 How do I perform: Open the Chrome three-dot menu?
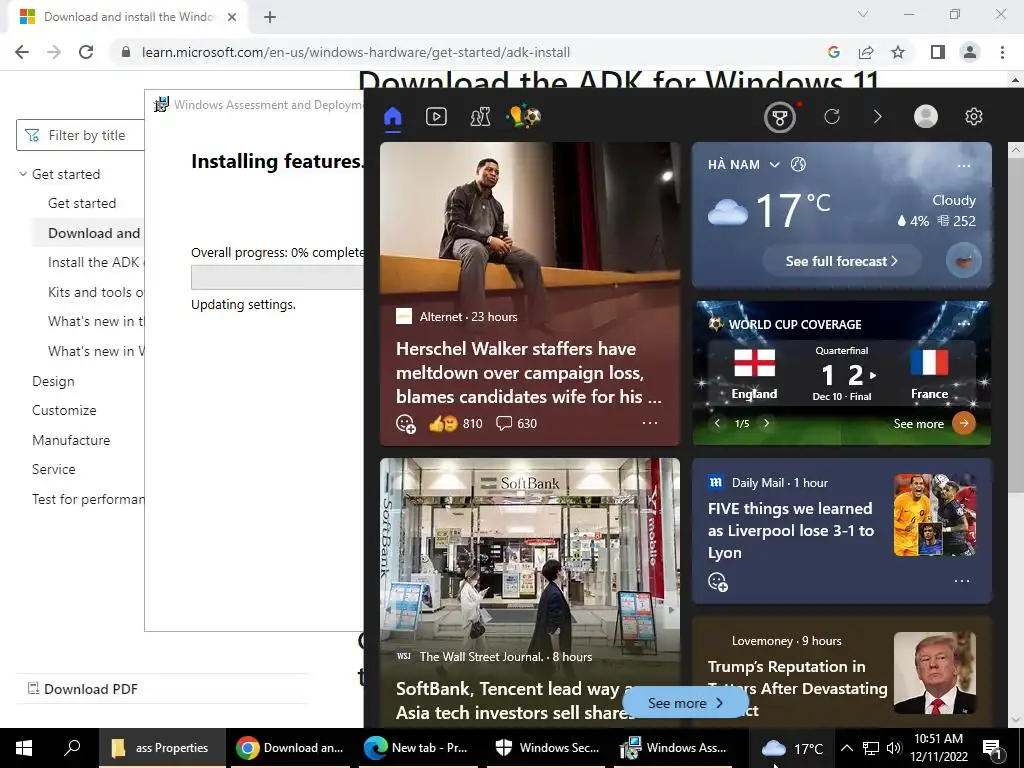pos(1002,52)
